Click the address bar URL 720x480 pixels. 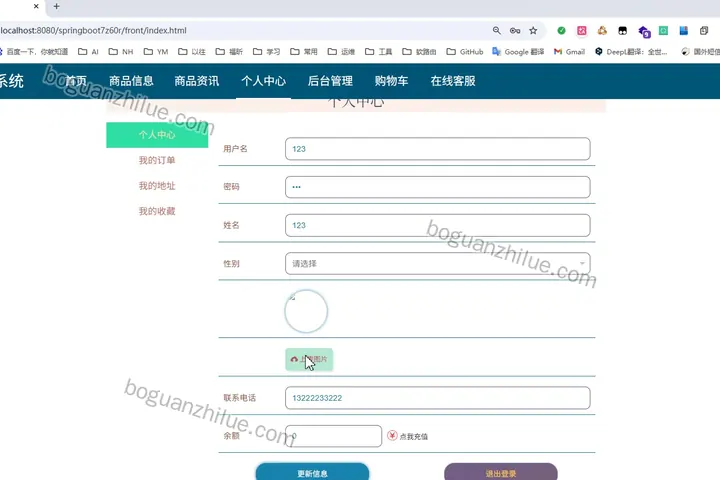[x=94, y=30]
